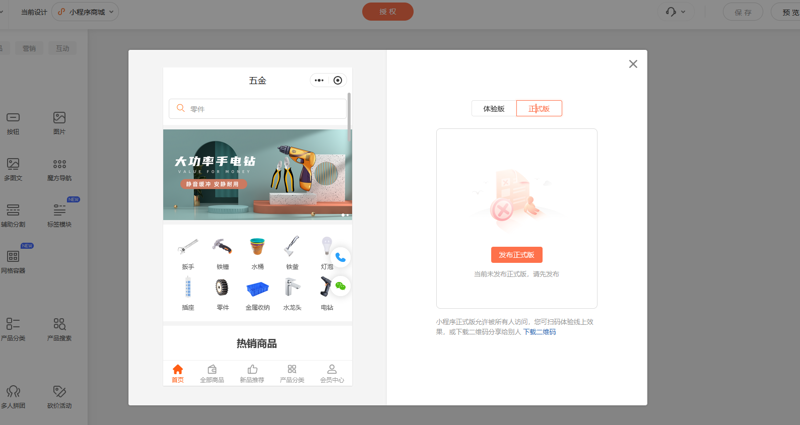Click the 授权 authorize button
This screenshot has height=425, width=800.
pos(388,12)
